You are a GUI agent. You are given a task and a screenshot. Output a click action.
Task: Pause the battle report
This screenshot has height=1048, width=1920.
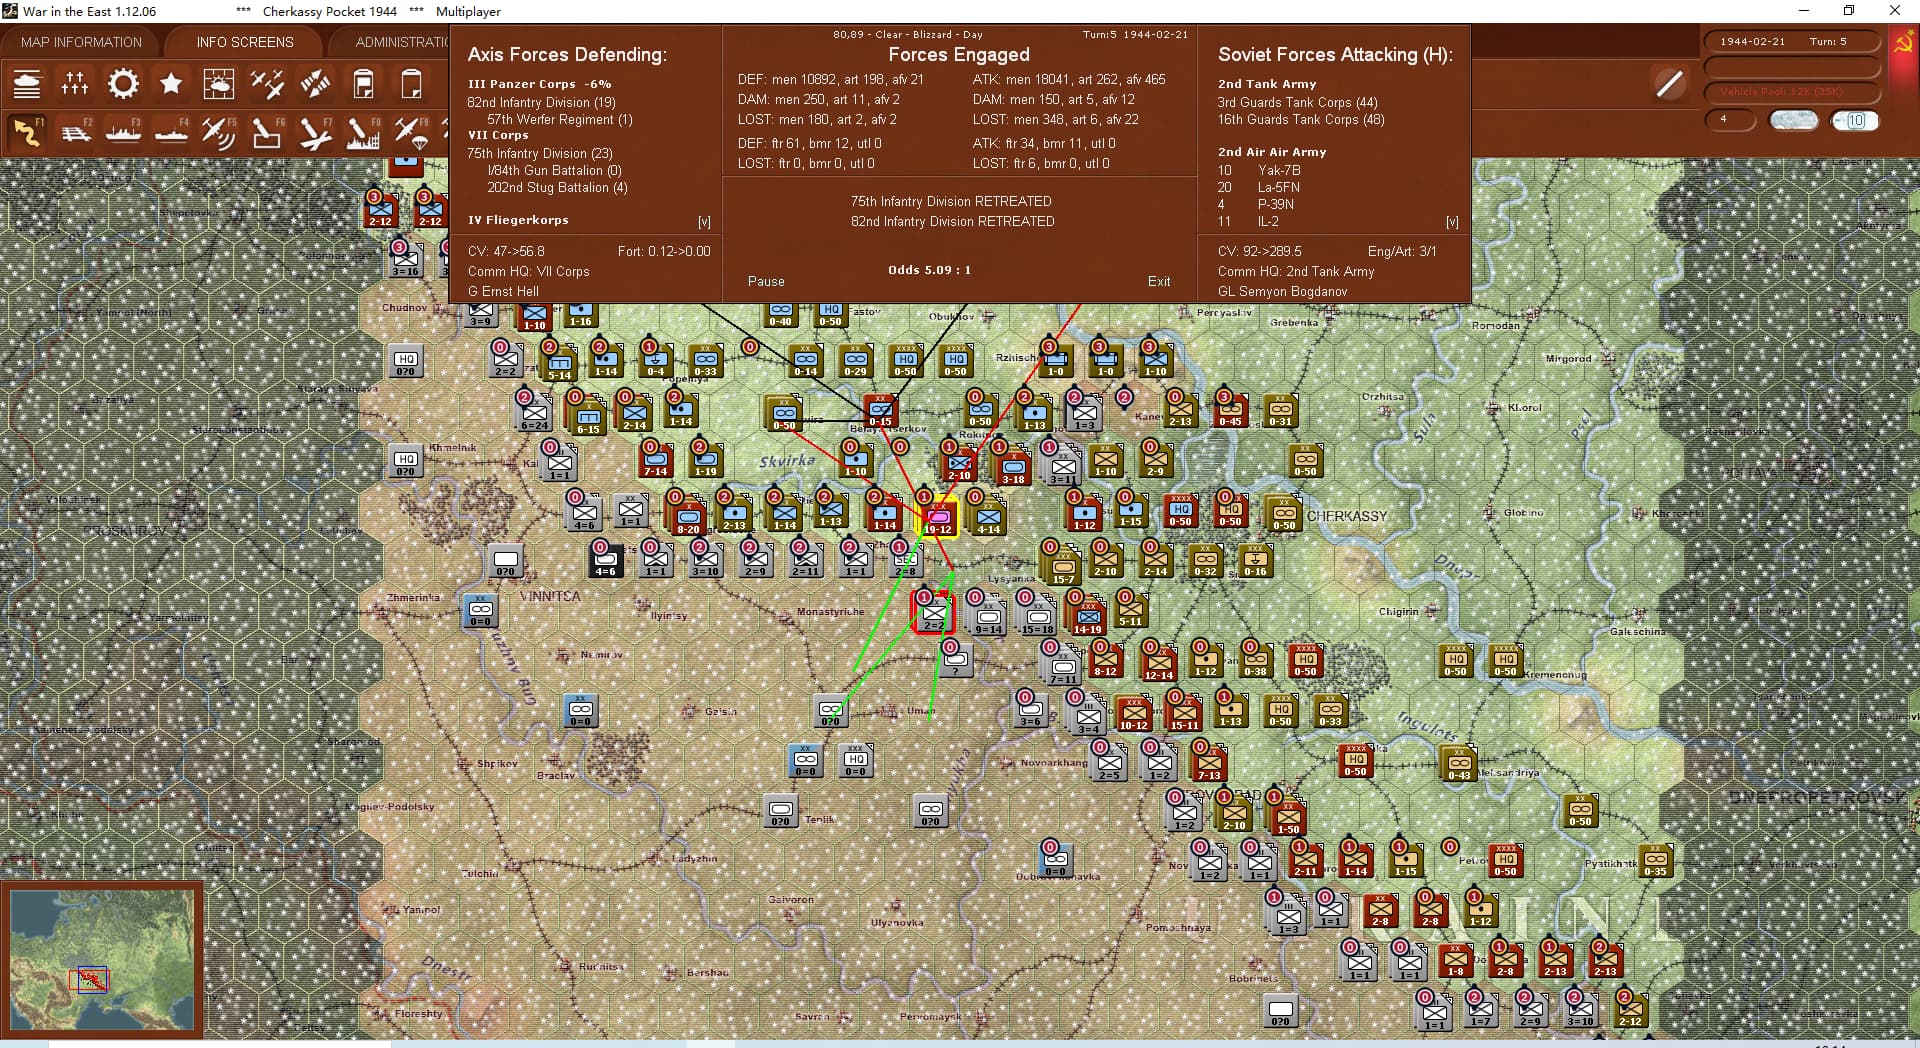[x=766, y=282]
